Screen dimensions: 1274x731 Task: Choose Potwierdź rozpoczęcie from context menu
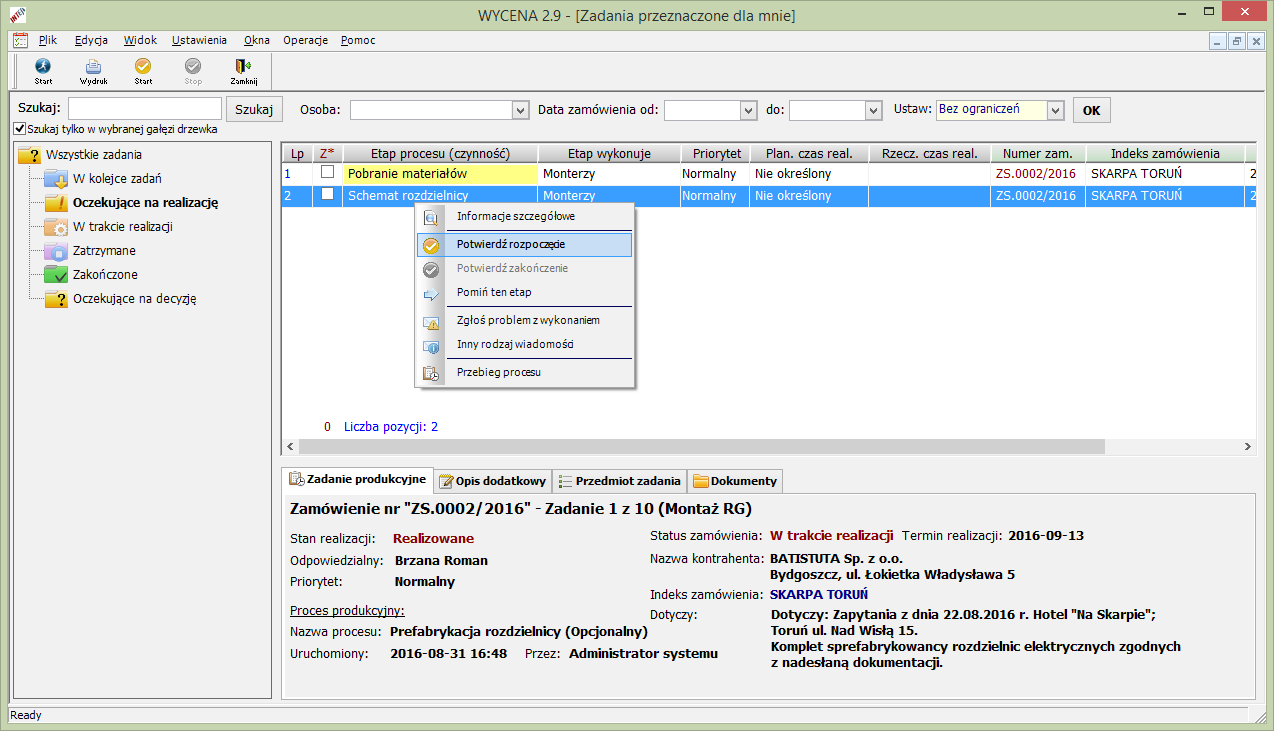click(x=525, y=244)
